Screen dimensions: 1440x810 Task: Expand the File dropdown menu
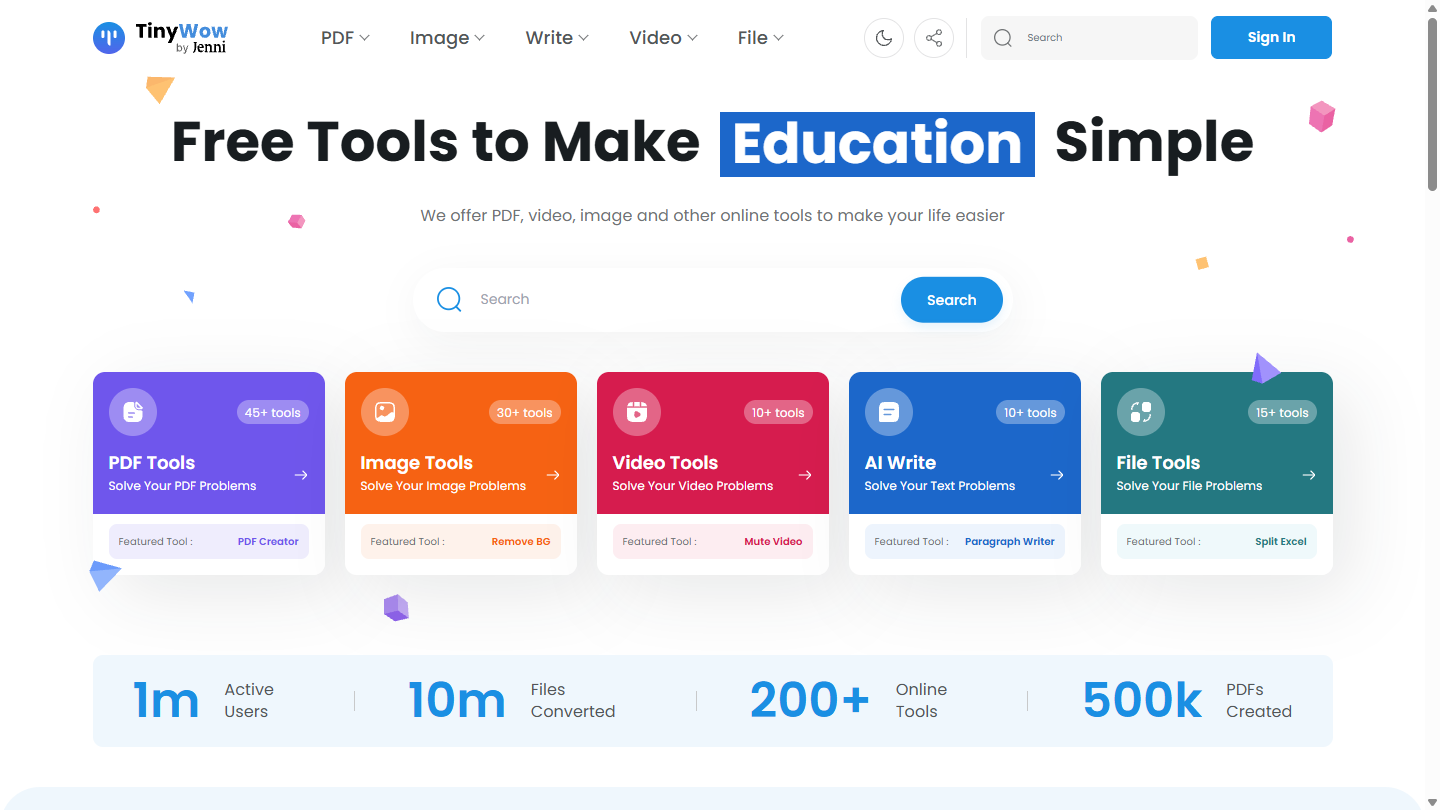click(760, 38)
